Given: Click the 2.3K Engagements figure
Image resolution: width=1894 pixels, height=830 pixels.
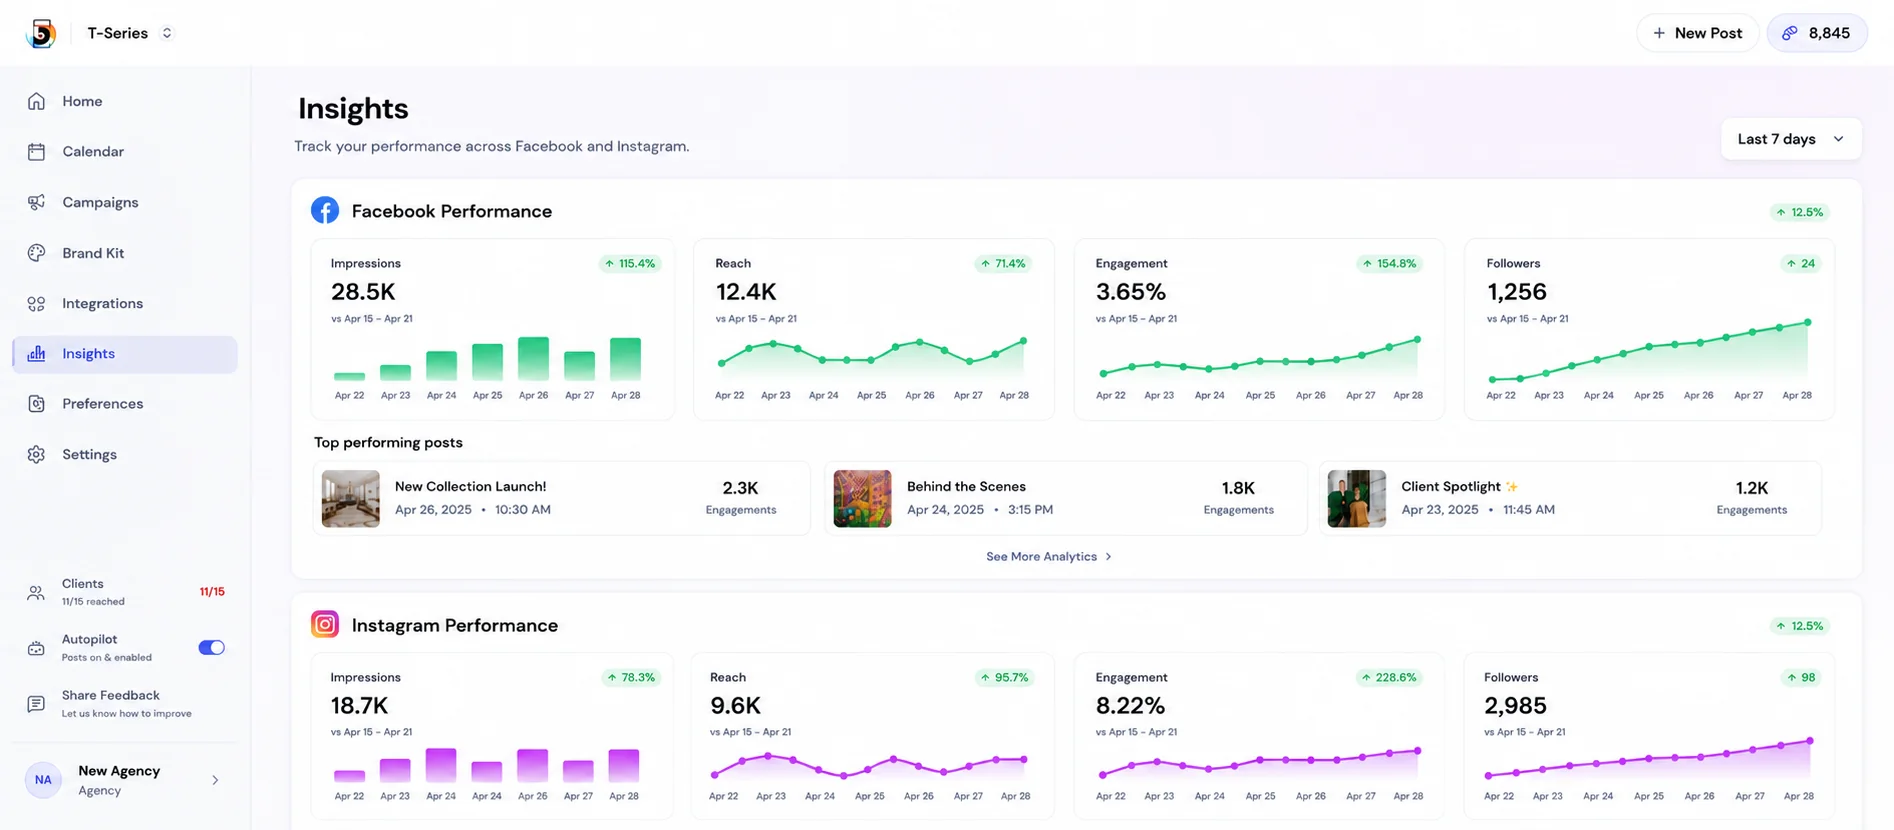Looking at the screenshot, I should pos(740,488).
